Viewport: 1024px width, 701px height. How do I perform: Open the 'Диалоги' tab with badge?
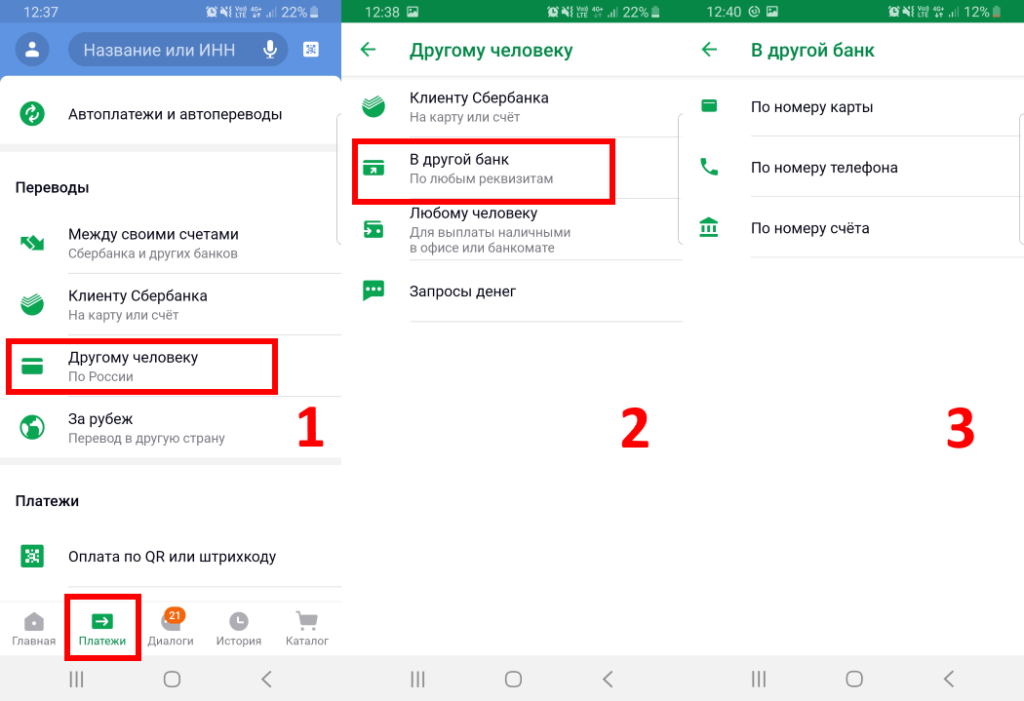click(x=170, y=629)
